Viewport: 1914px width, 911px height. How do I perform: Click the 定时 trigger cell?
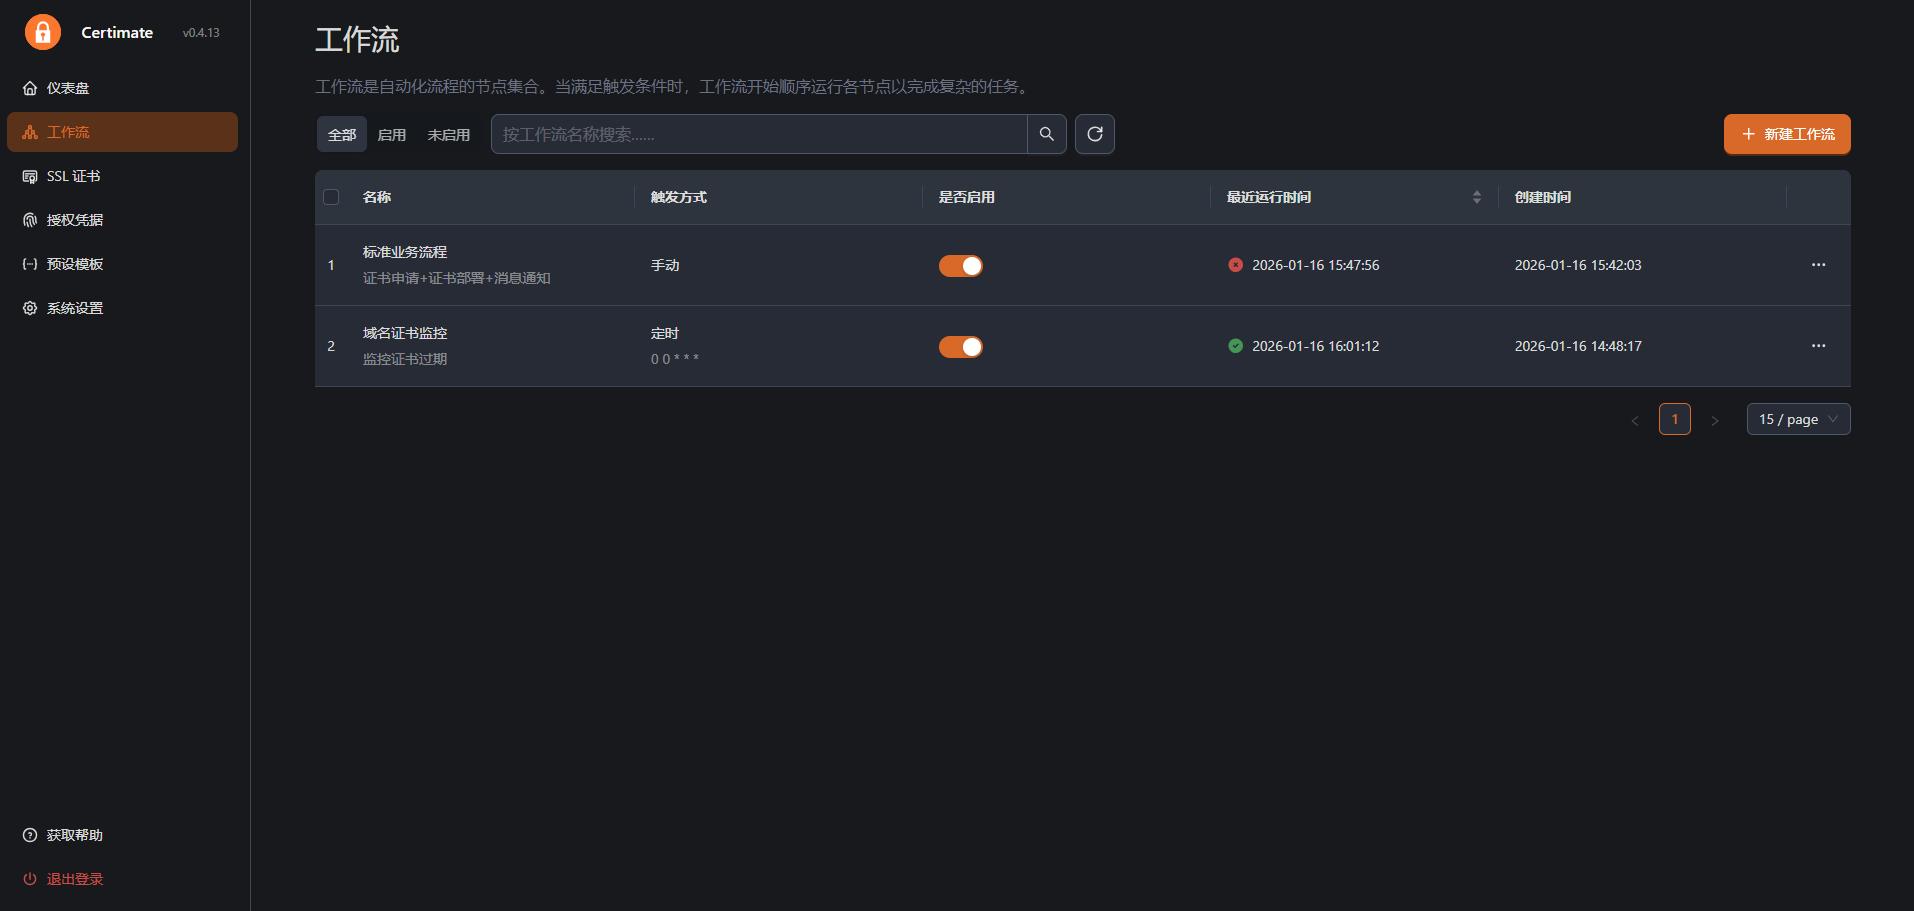[x=665, y=333]
